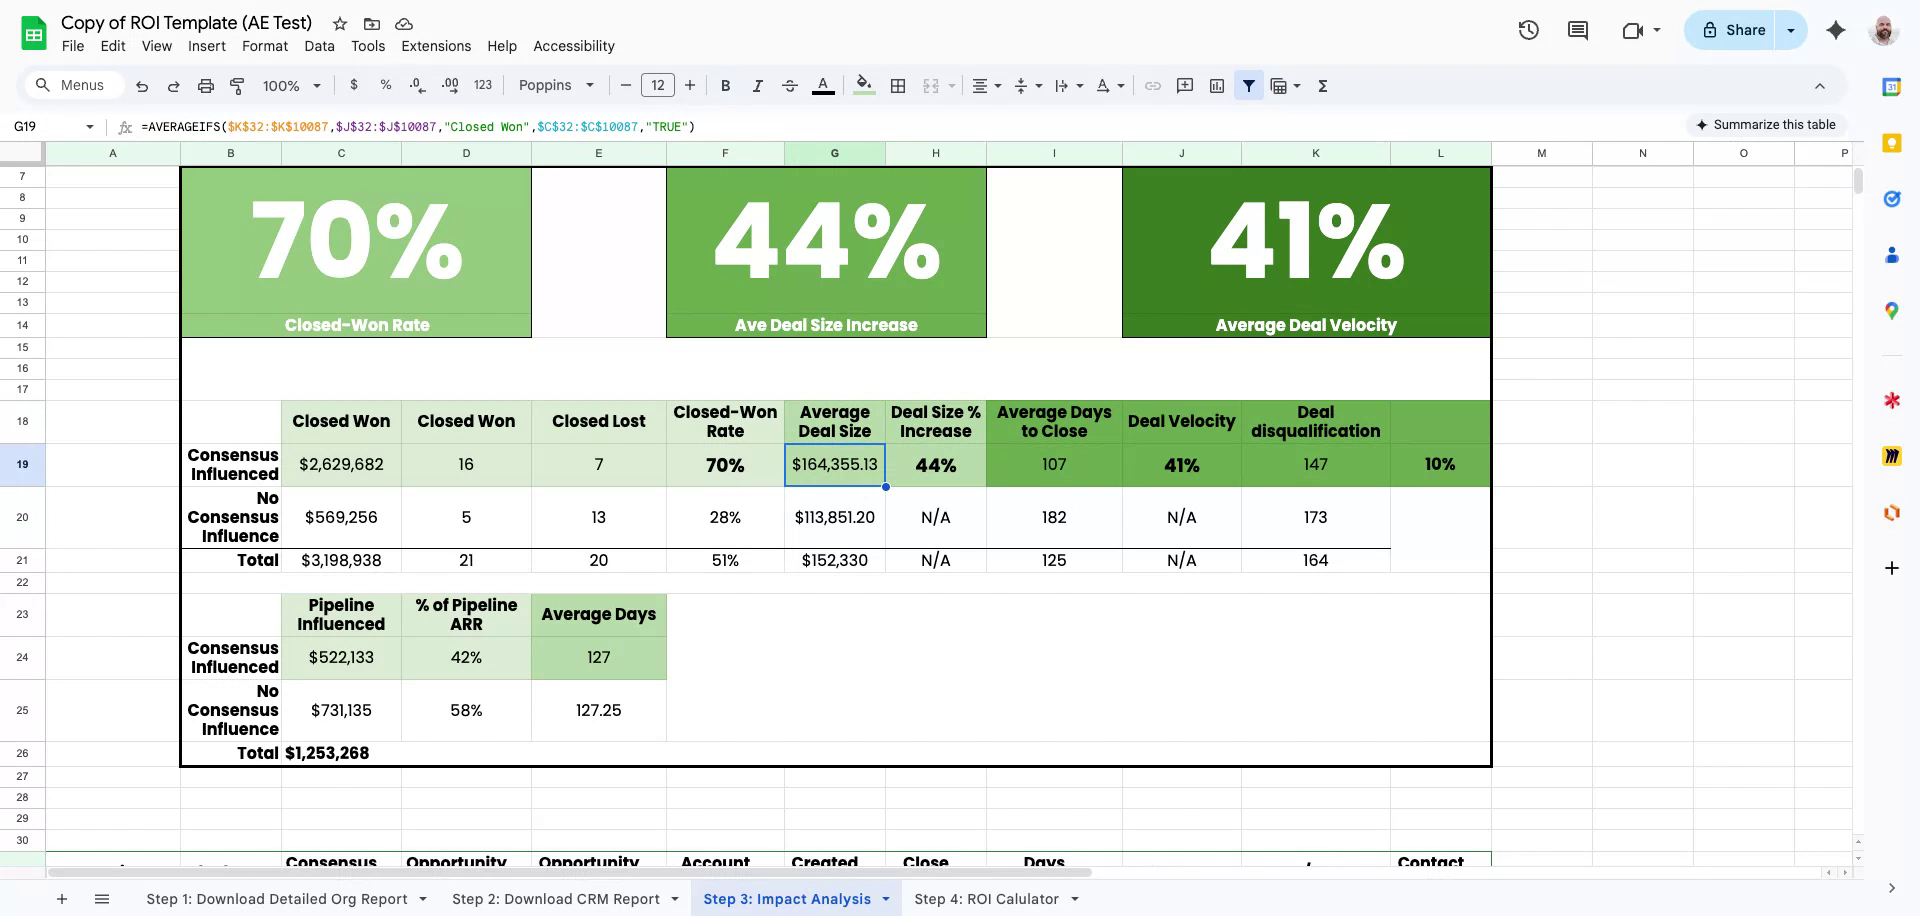Select the Paint format roller

pyautogui.click(x=237, y=86)
